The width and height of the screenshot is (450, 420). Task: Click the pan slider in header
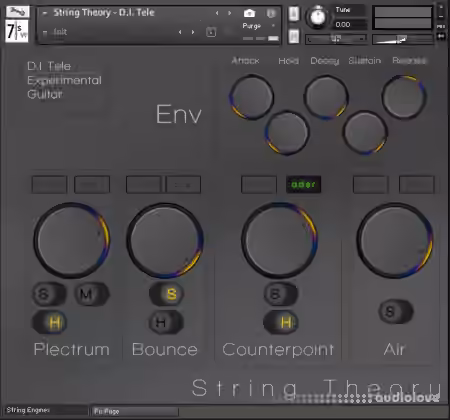pyautogui.click(x=336, y=39)
